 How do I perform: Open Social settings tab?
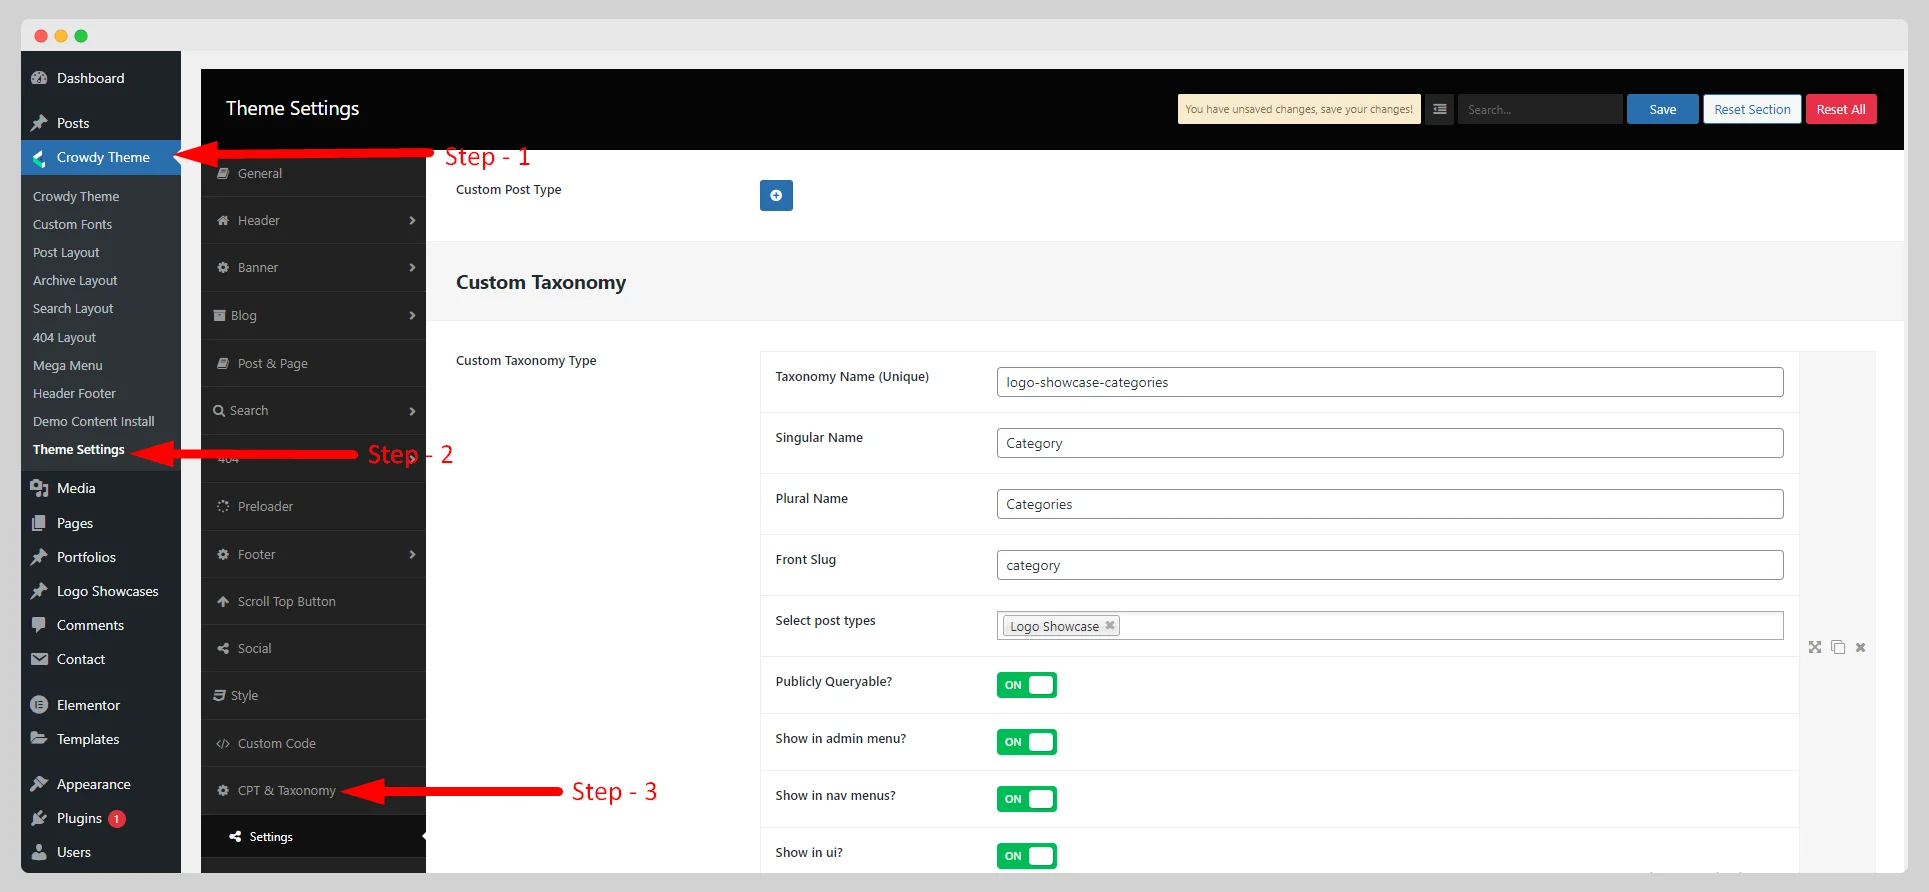pos(313,649)
